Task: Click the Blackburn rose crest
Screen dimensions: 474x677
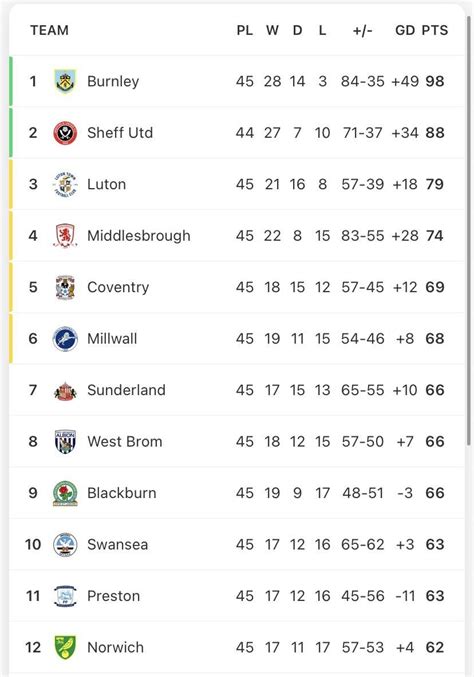Action: pyautogui.click(x=65, y=493)
